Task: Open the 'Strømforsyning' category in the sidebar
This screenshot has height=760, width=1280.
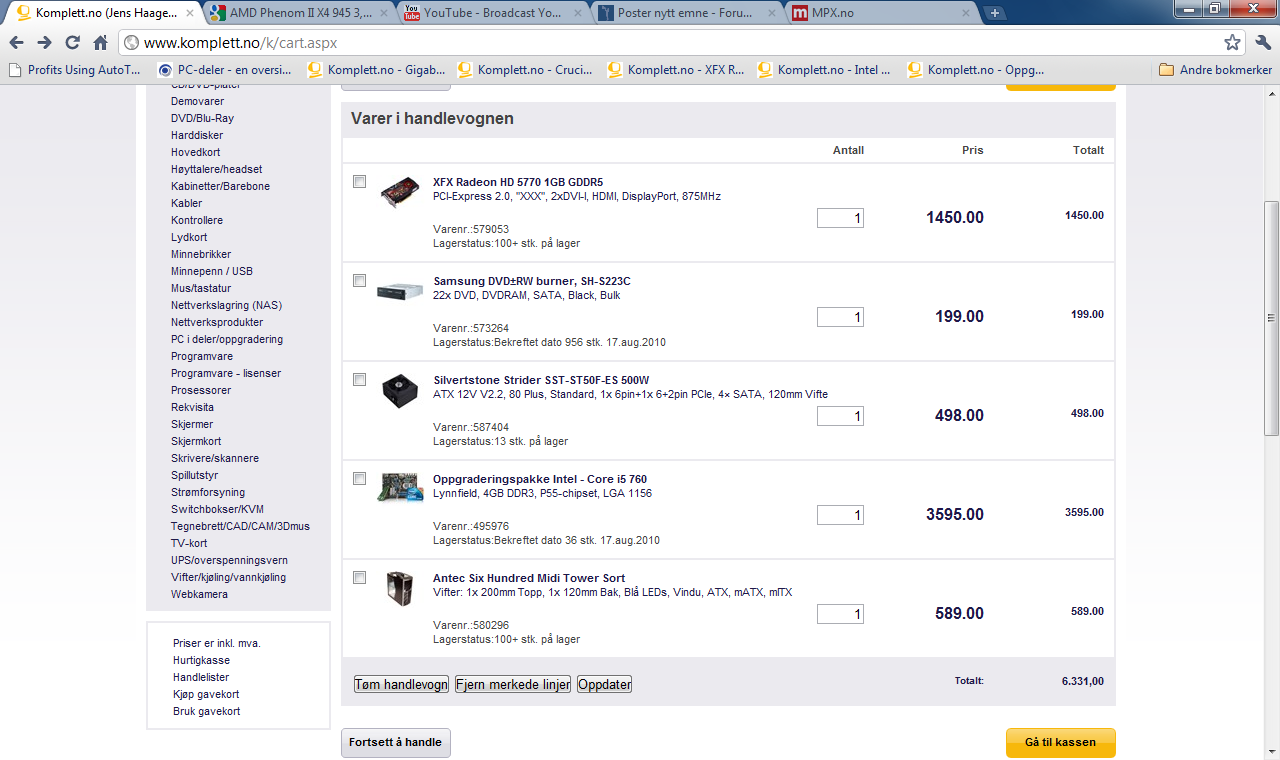Action: (208, 492)
